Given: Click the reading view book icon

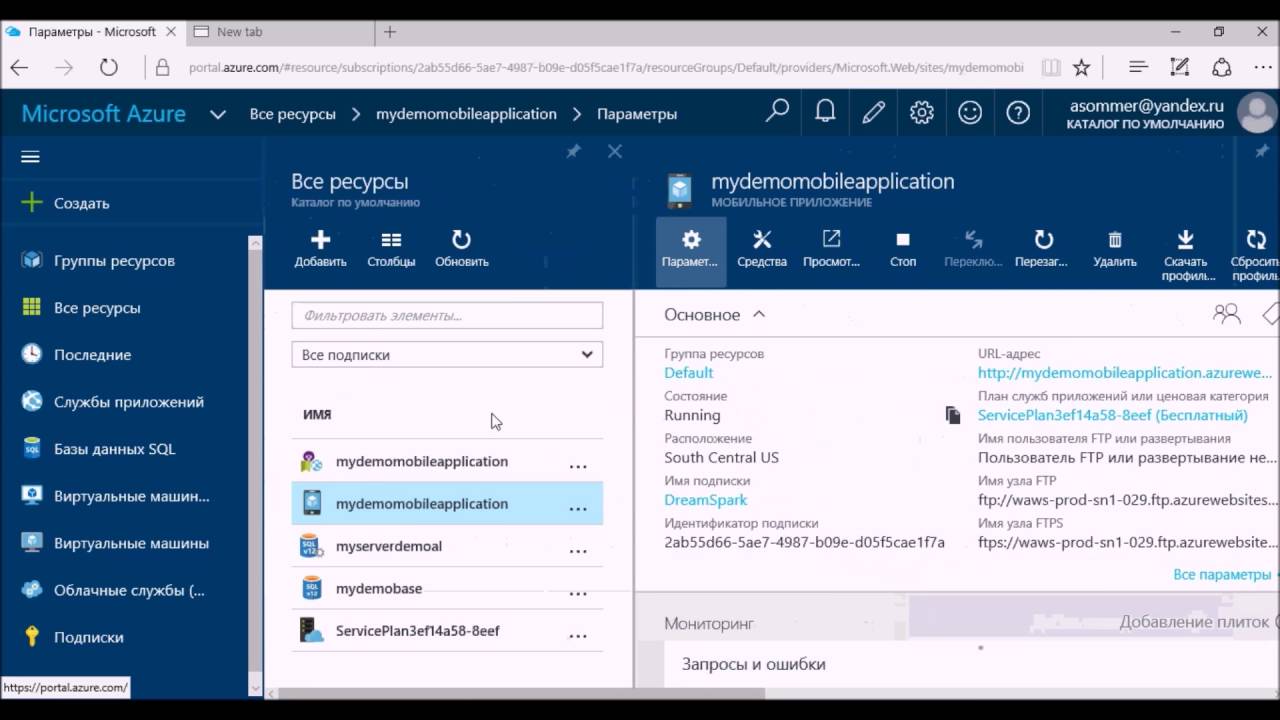Looking at the screenshot, I should point(1051,68).
